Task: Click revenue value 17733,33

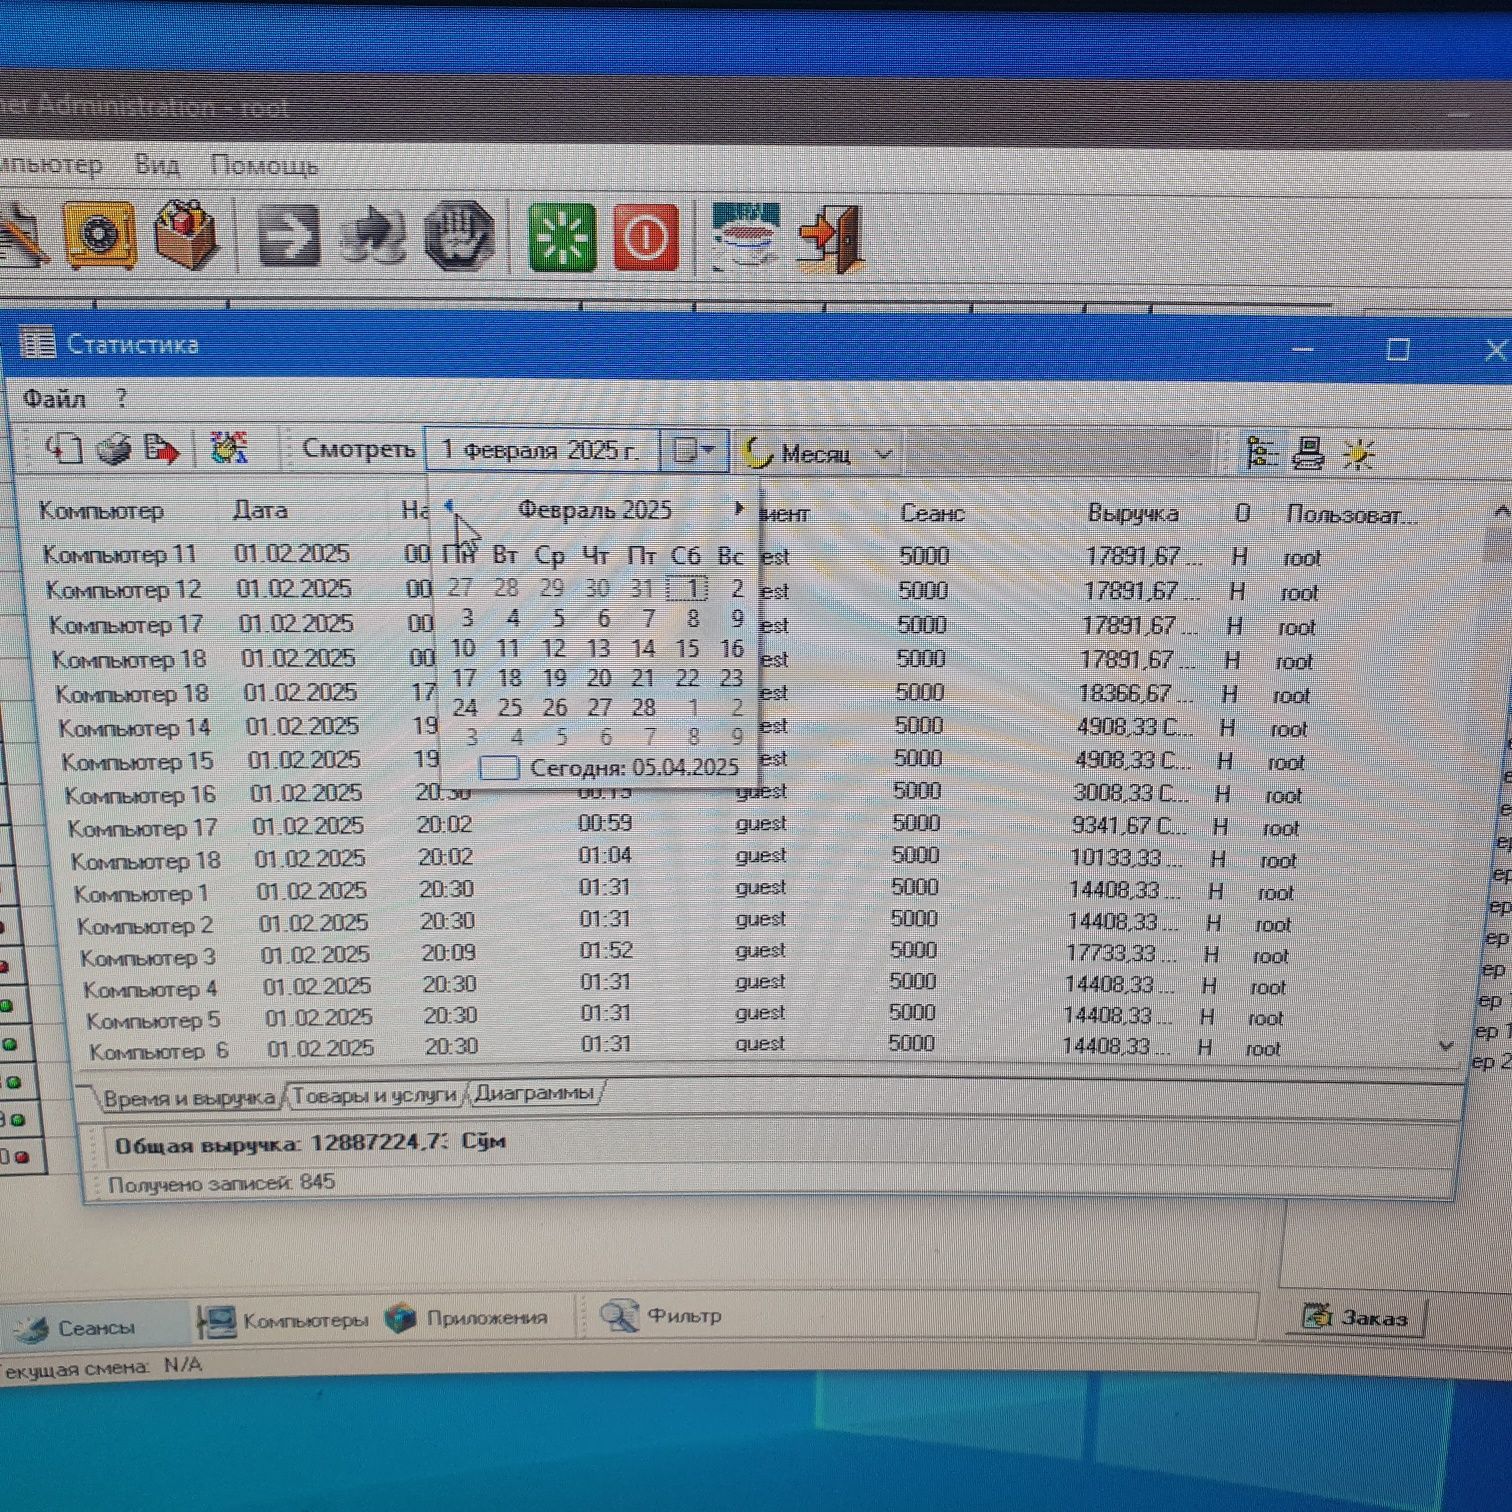Action: (x=1118, y=953)
